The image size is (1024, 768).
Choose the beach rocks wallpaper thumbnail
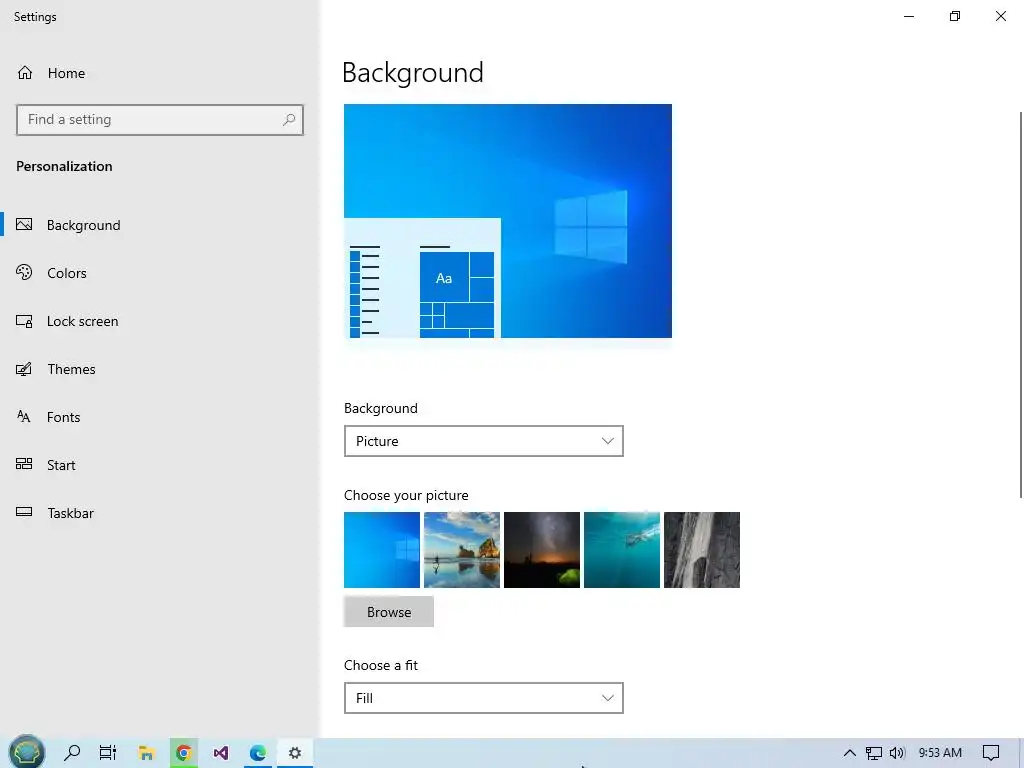(462, 550)
